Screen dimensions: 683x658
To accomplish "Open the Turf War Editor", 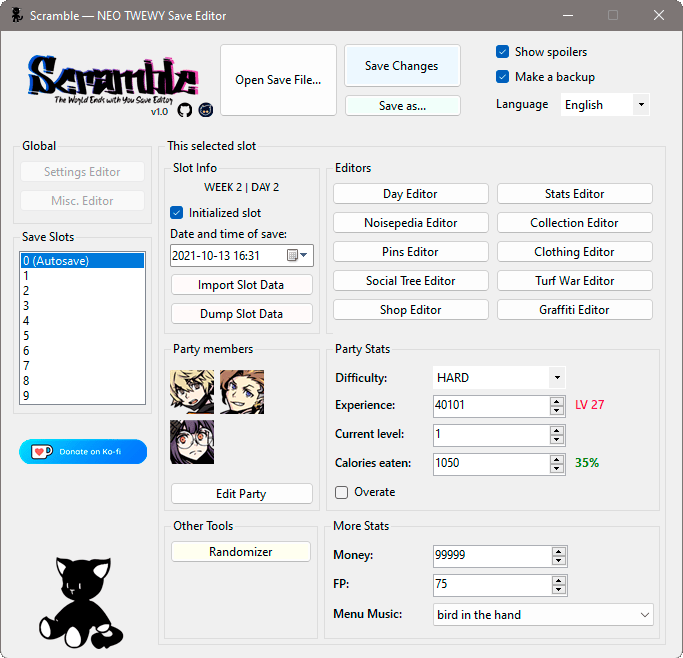I will coord(575,280).
